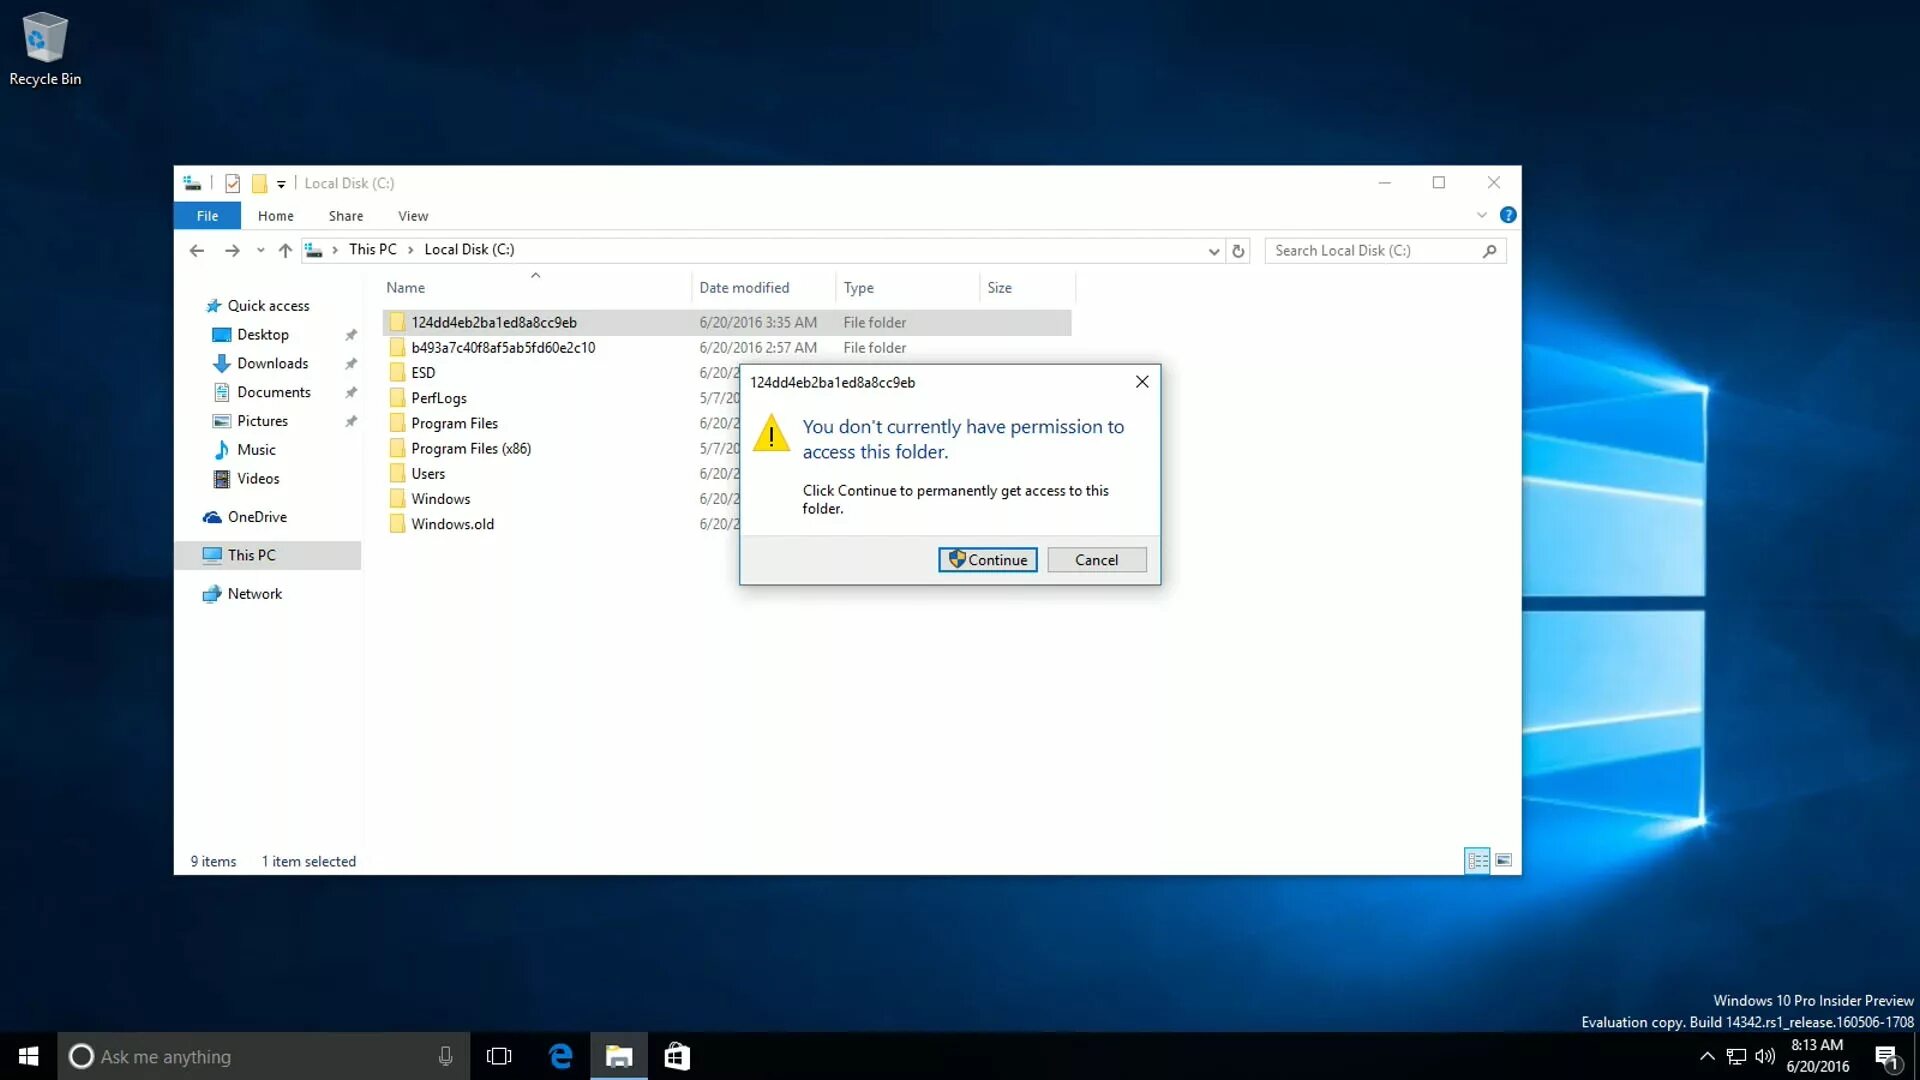Click the New folder quick access icon

[259, 183]
